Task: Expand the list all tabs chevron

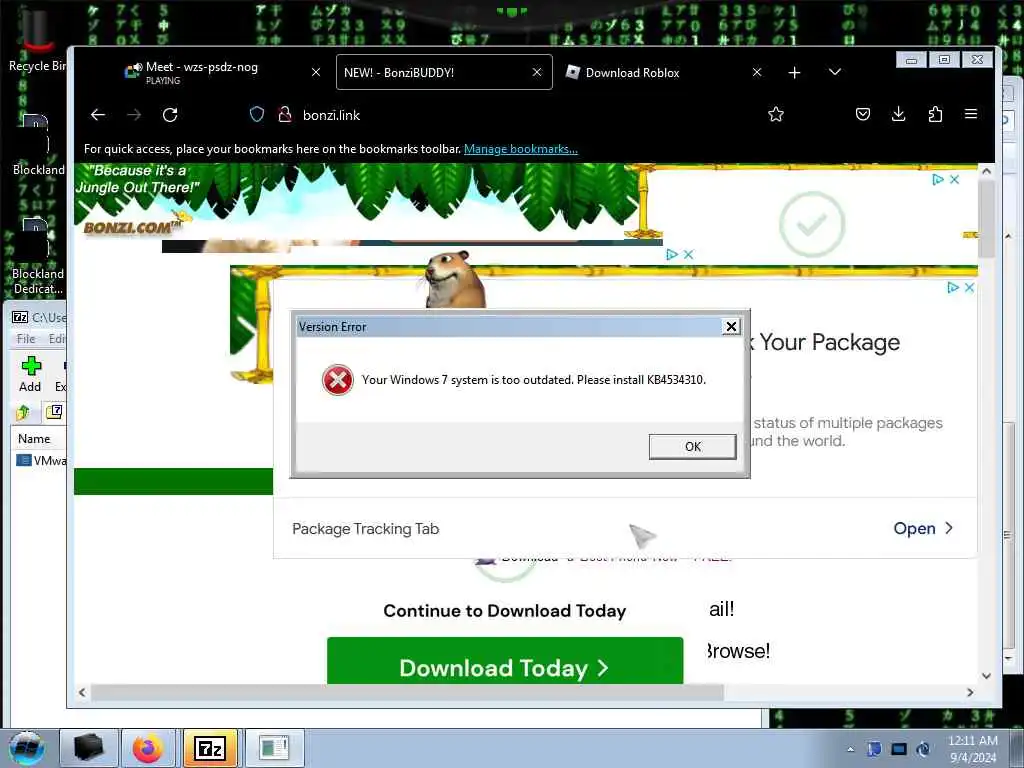Action: click(835, 72)
